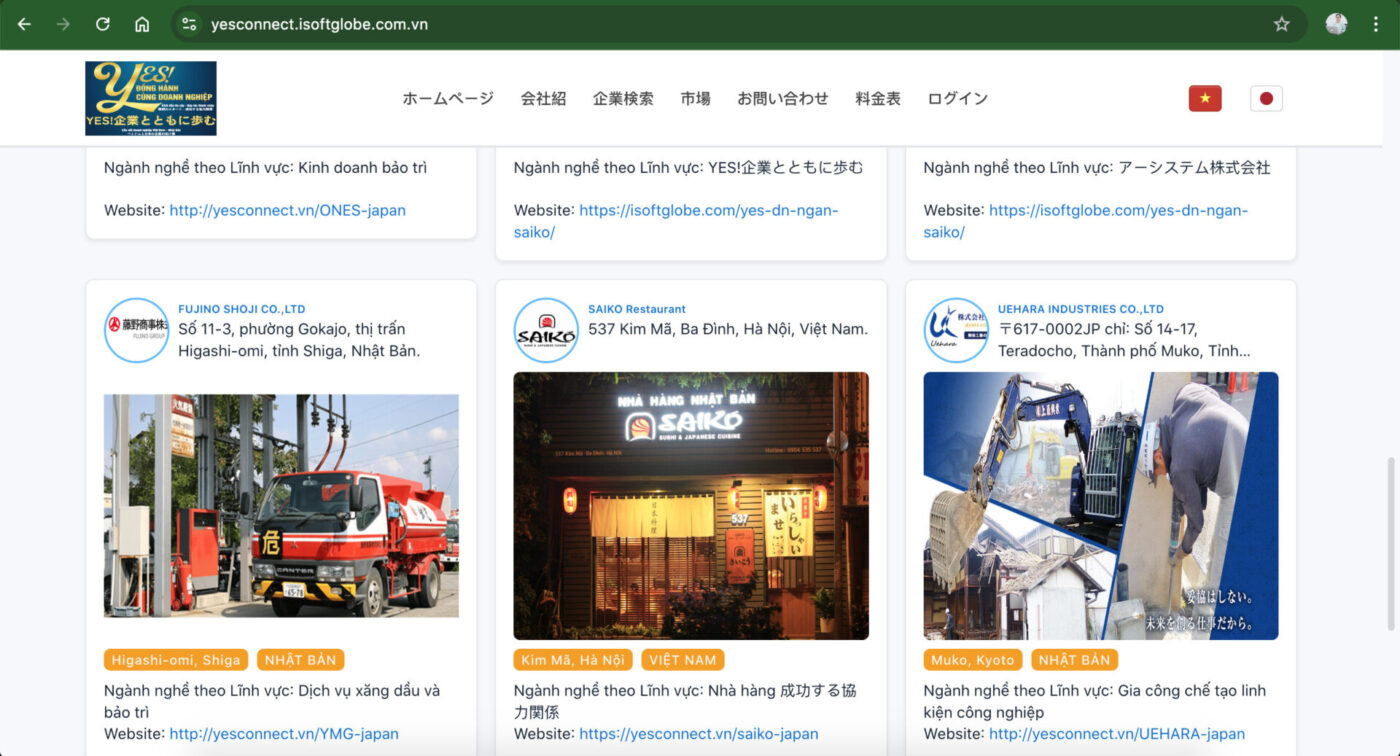Open FUJINO SHOJI CO.,LTD title link

[242, 309]
